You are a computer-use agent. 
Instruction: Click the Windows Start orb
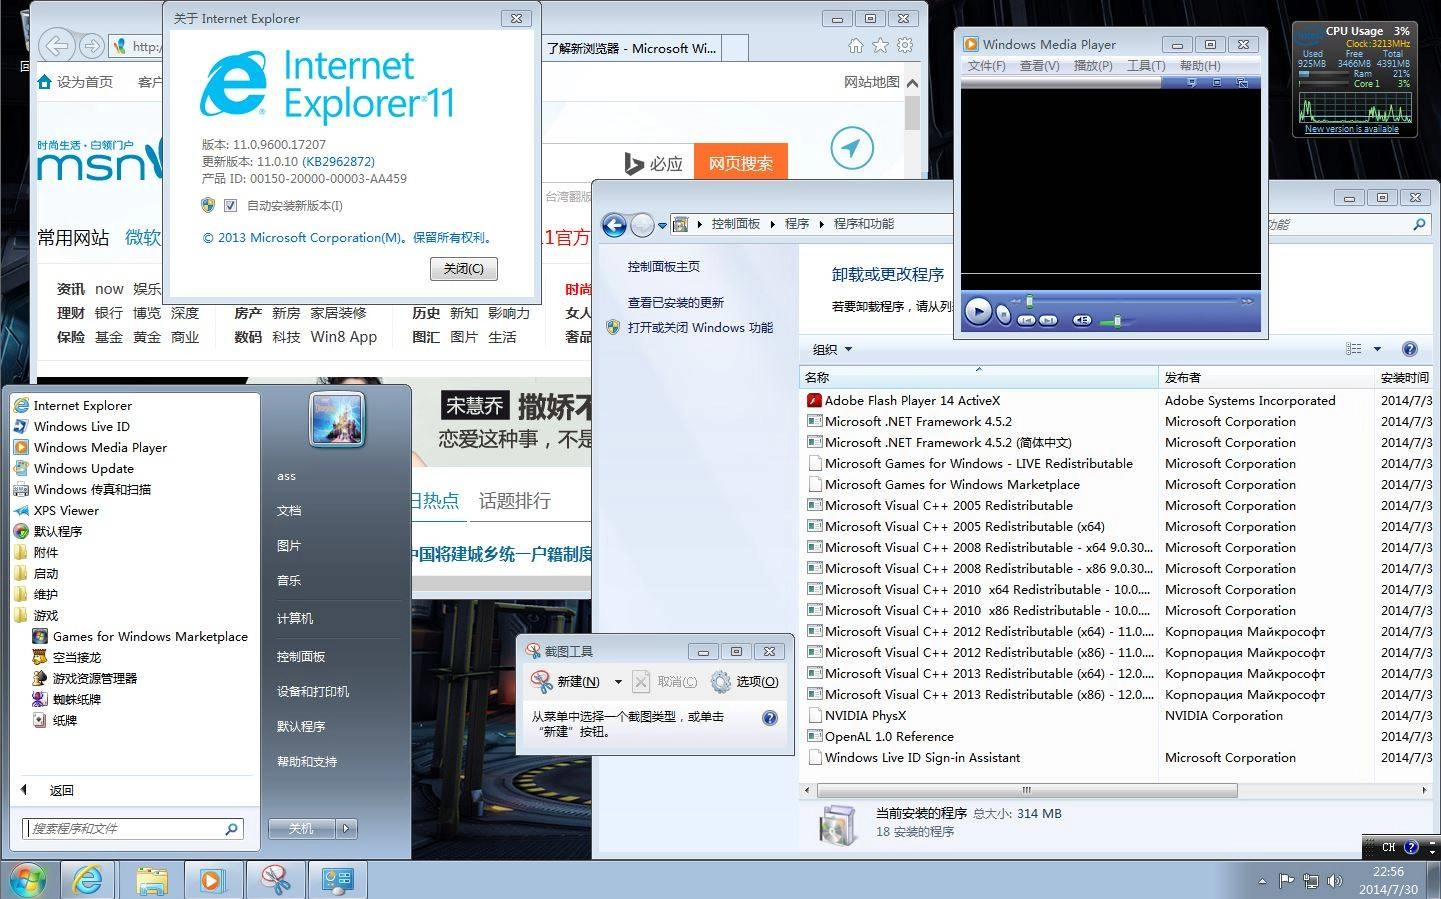click(x=28, y=880)
